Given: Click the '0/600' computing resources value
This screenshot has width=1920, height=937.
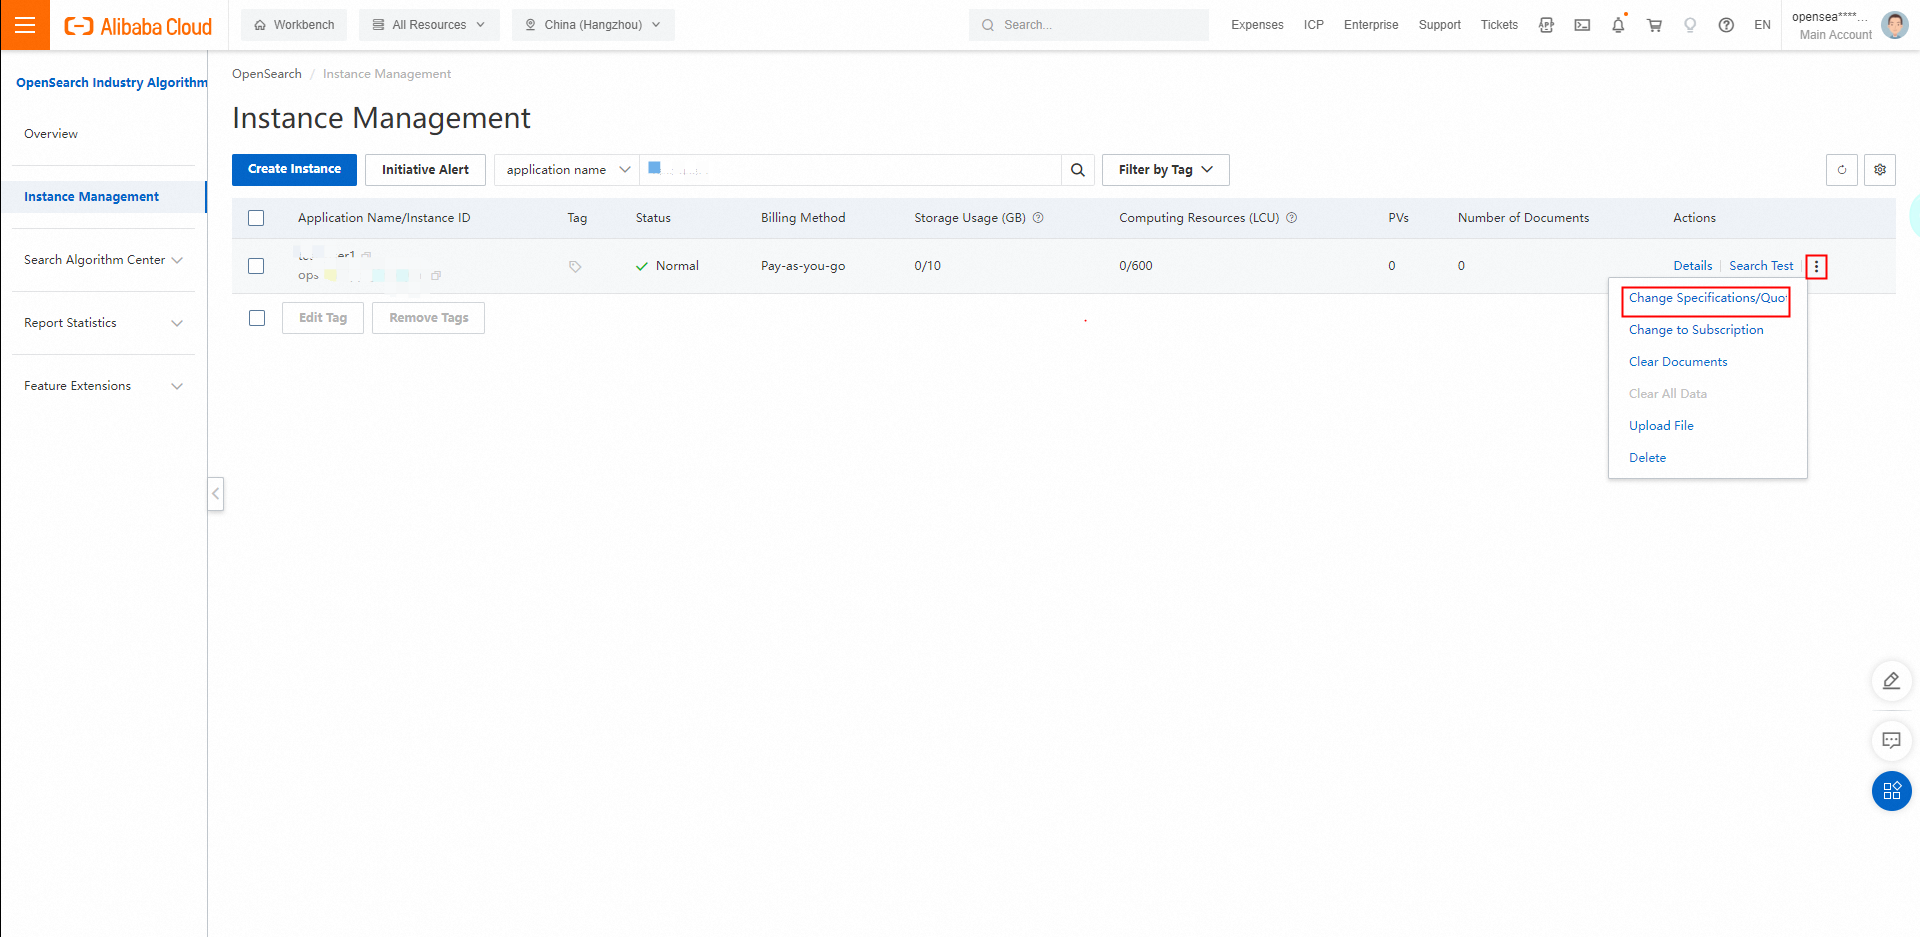Looking at the screenshot, I should 1136,266.
